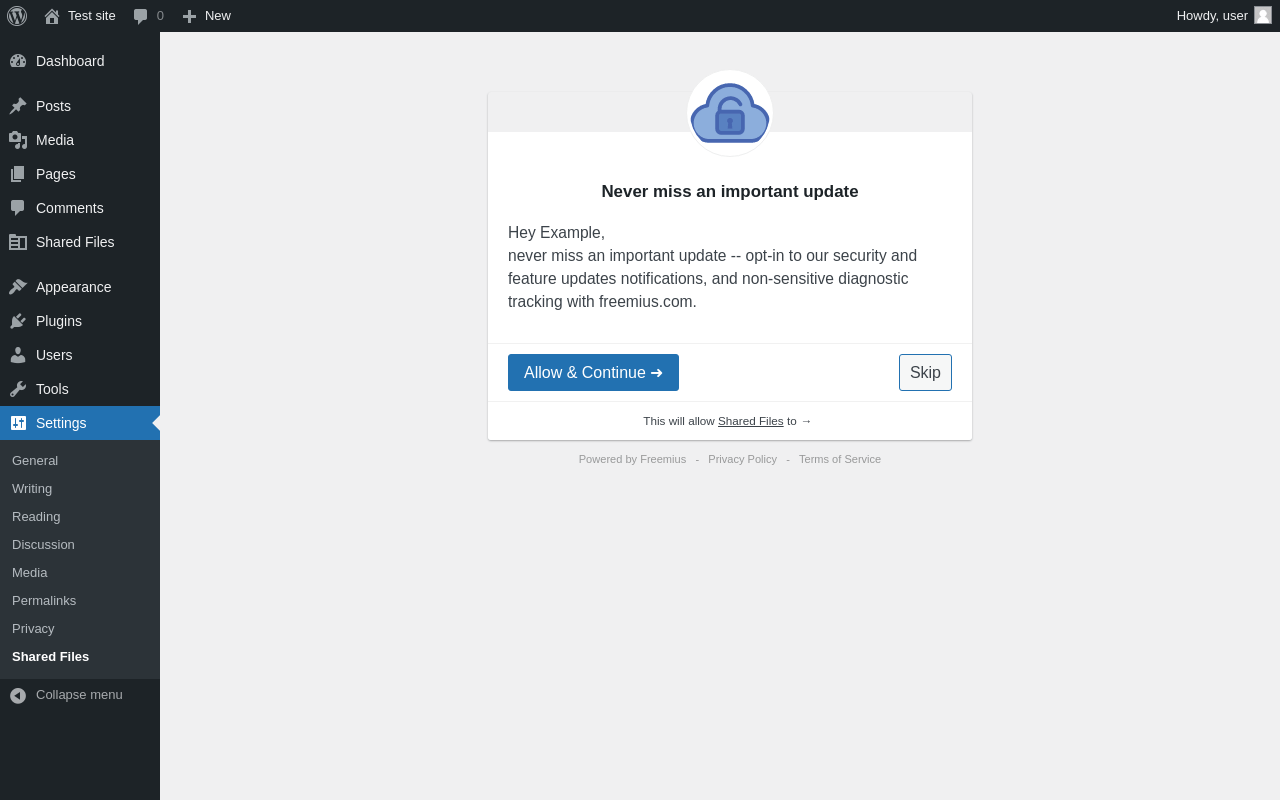Click the Comments speech bubble sidebar icon
1280x800 pixels.
(x=18, y=208)
